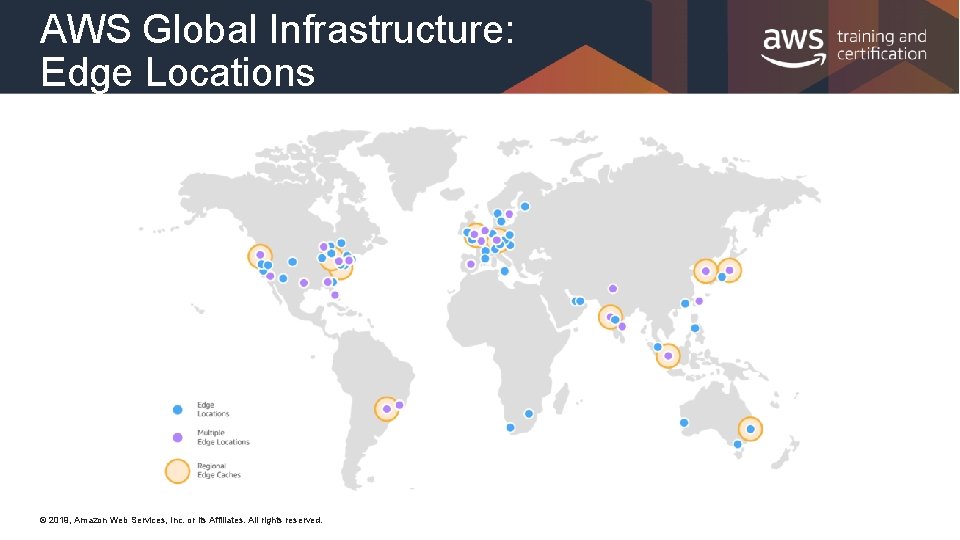
Task: Click the blue Edge Locations legend dot
Action: tap(178, 410)
